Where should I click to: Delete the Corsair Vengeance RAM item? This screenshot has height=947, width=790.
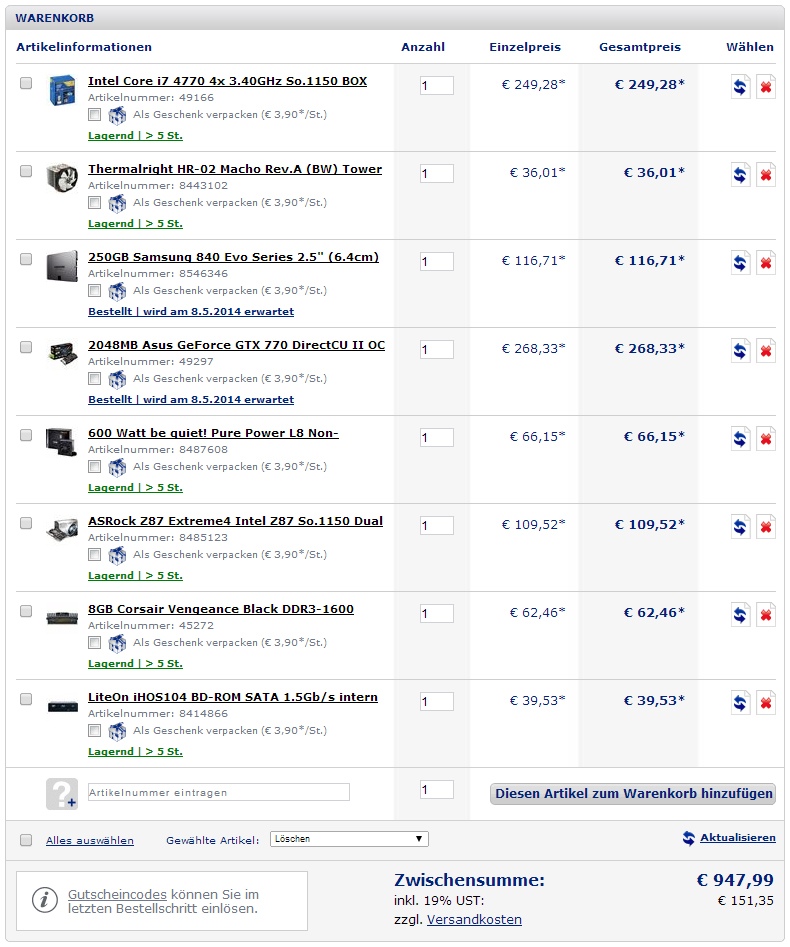click(765, 615)
